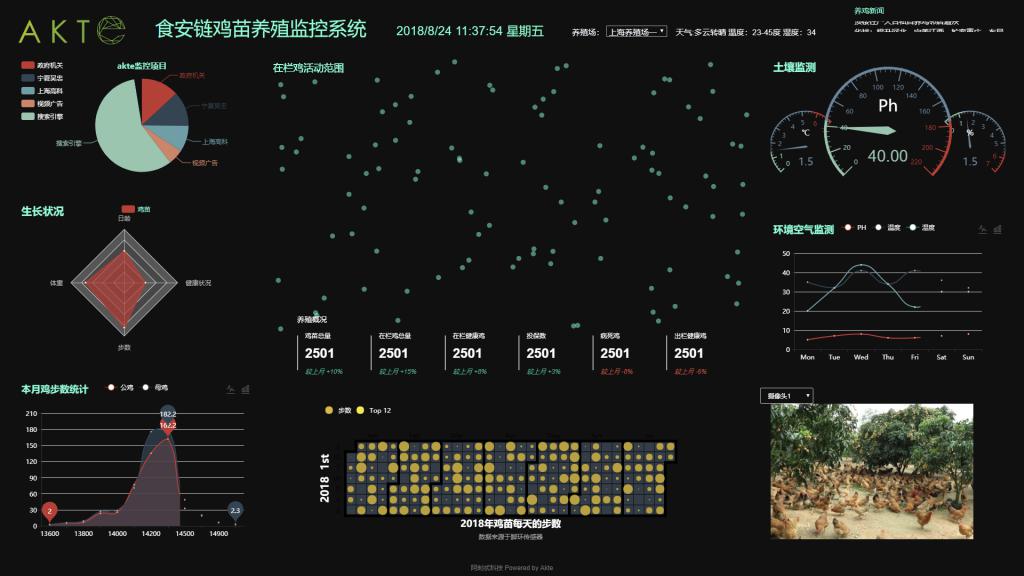Select the bar chart icon on 本月鸡步数统计 panel
This screenshot has width=1024, height=576.
click(247, 390)
